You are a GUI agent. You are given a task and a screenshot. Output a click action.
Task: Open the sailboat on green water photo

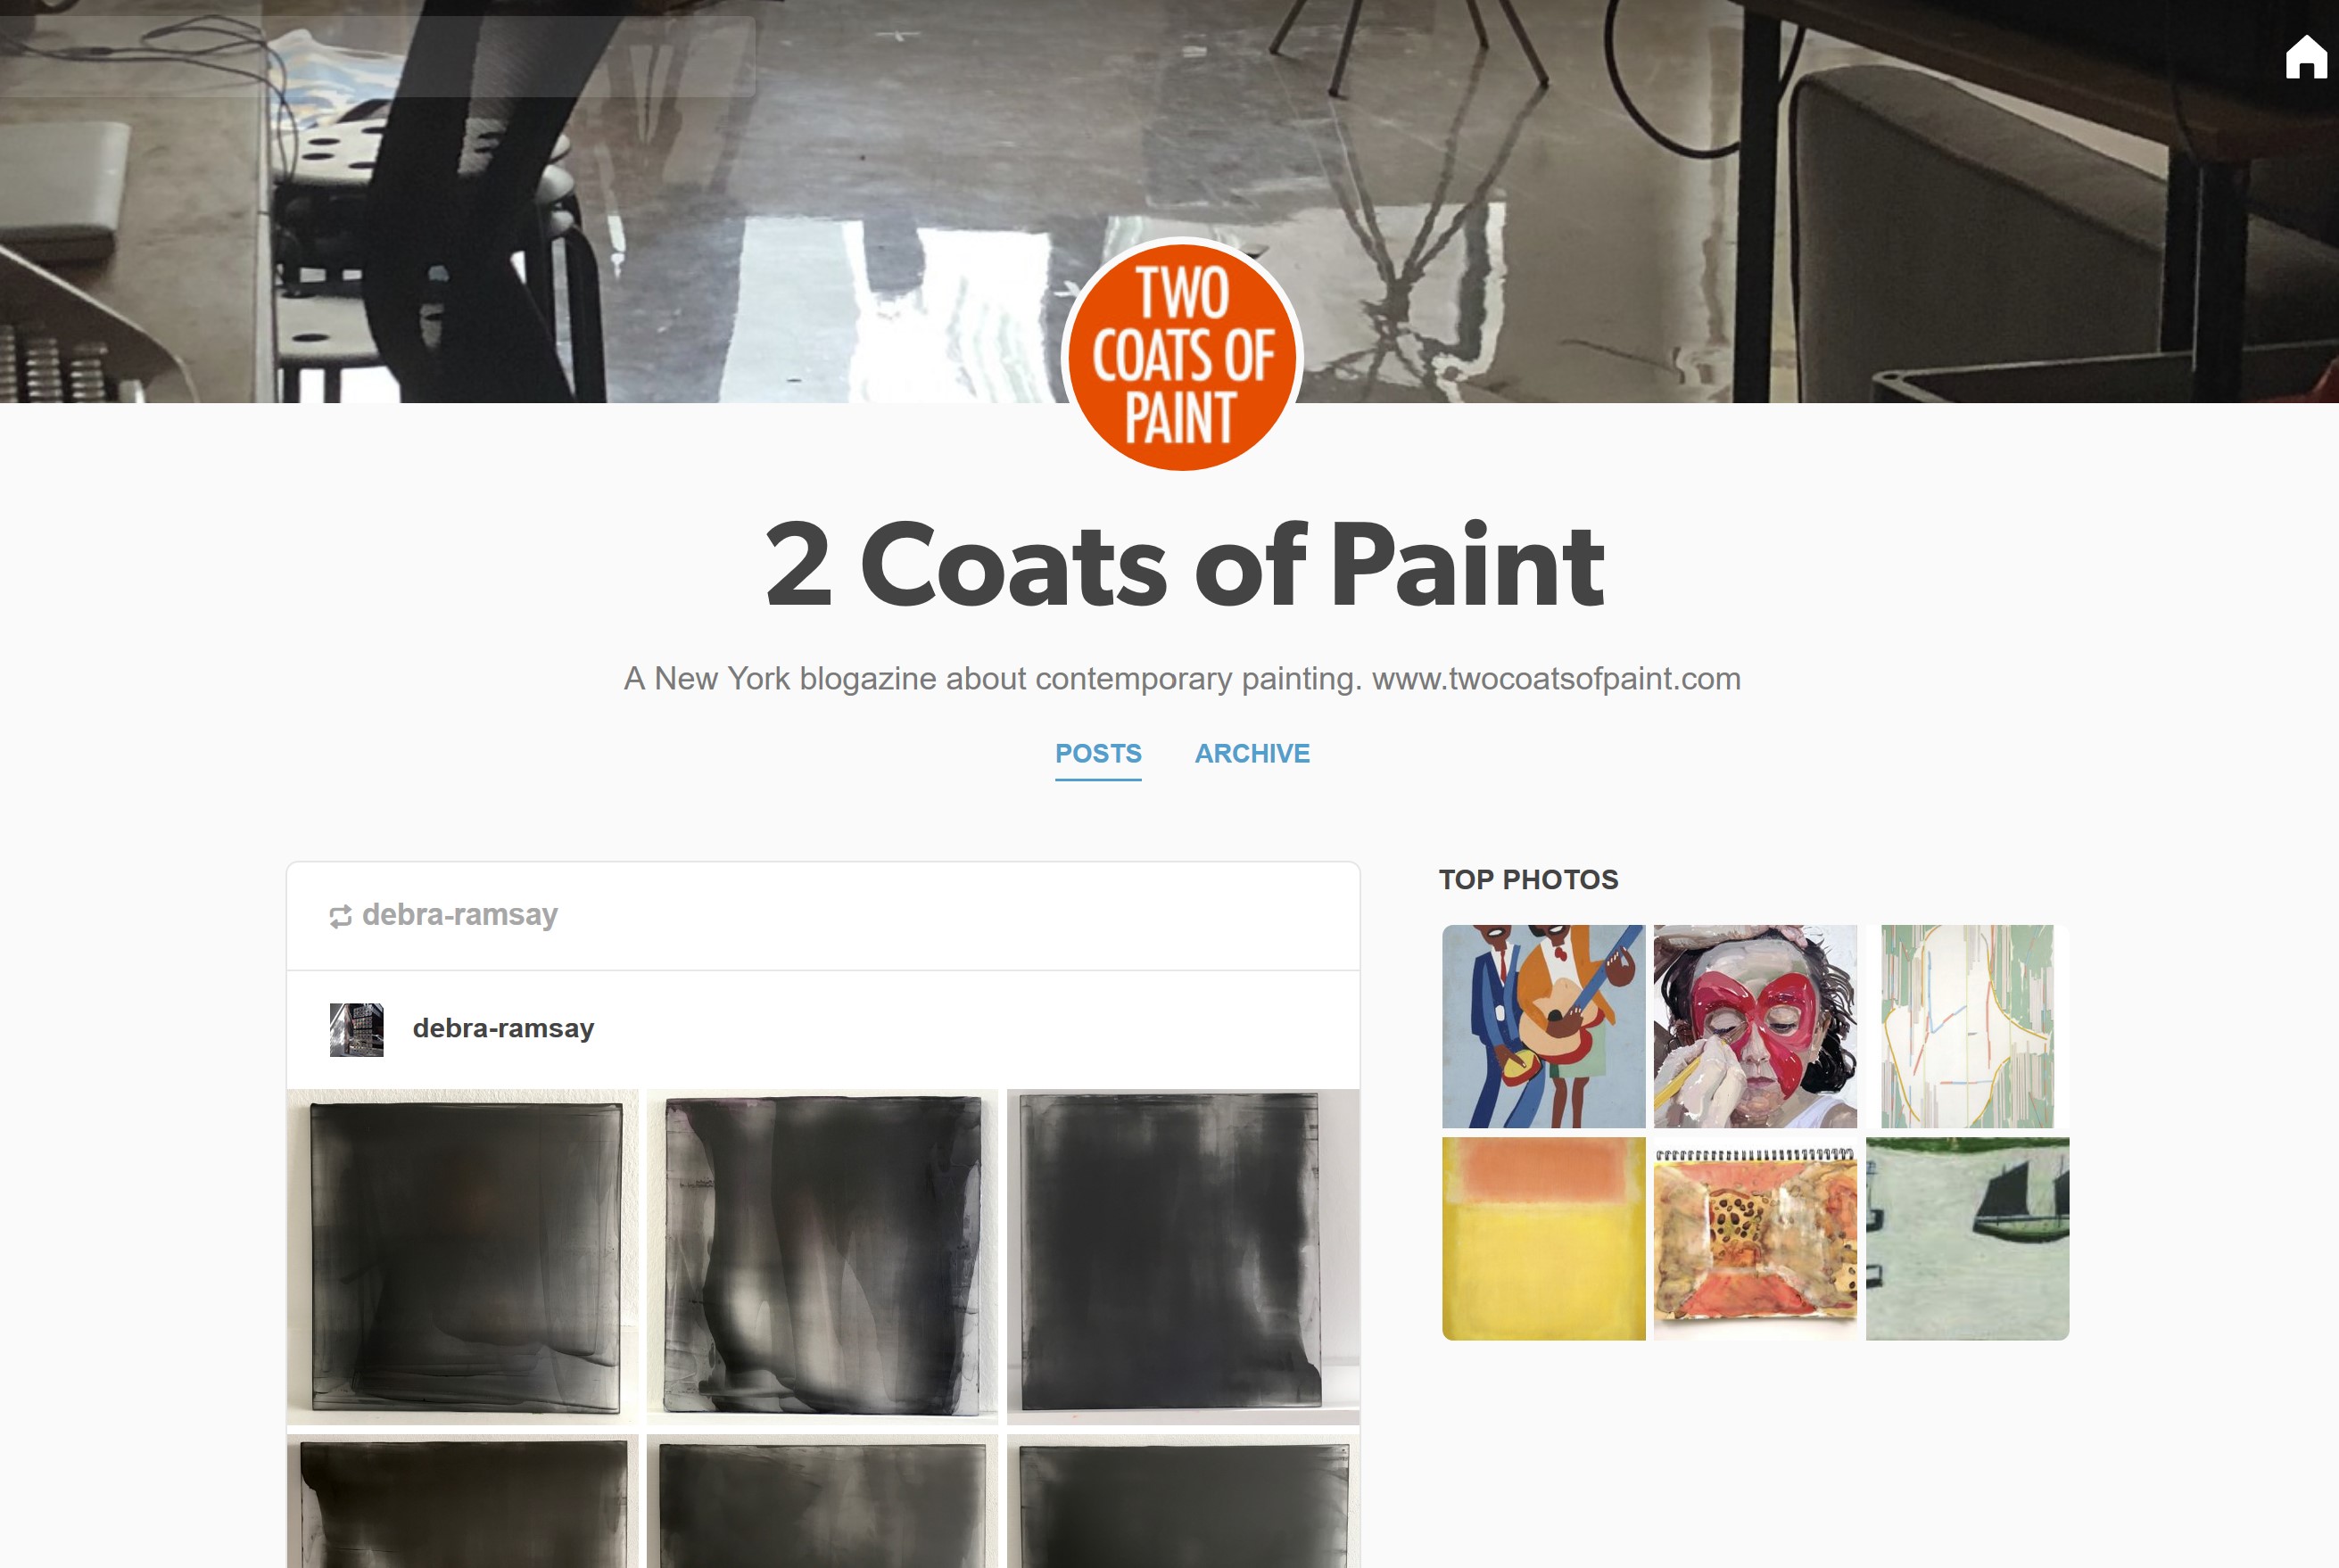(1967, 1238)
